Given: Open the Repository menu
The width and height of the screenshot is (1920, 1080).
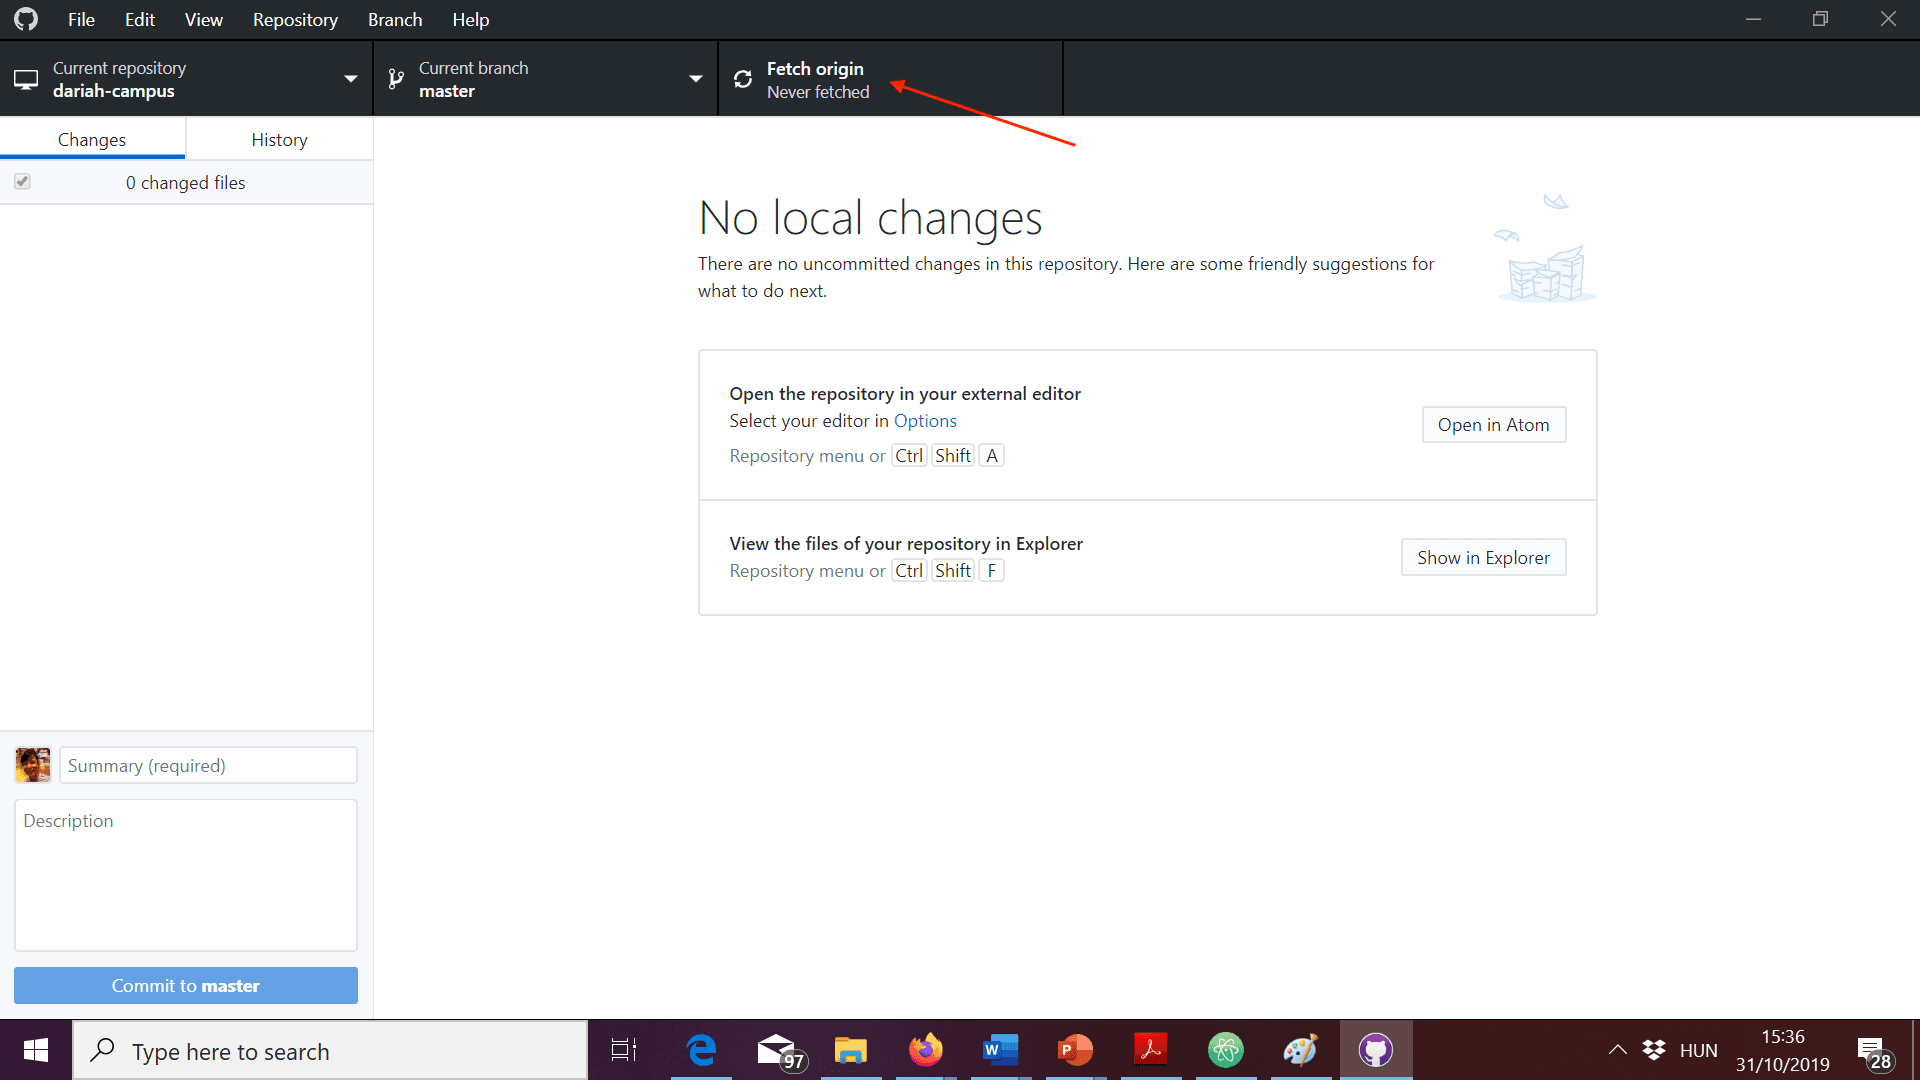Looking at the screenshot, I should click(295, 20).
